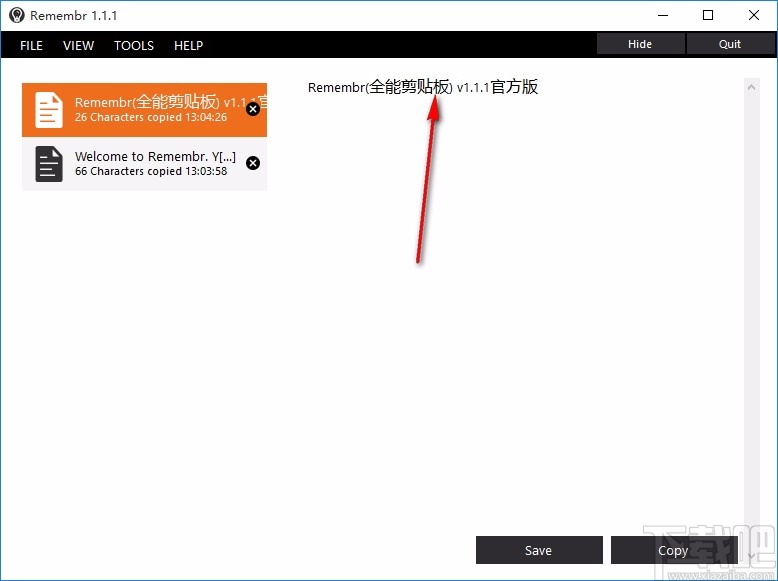The image size is (778, 581).
Task: Maximize the Remembr window
Action: (x=708, y=15)
